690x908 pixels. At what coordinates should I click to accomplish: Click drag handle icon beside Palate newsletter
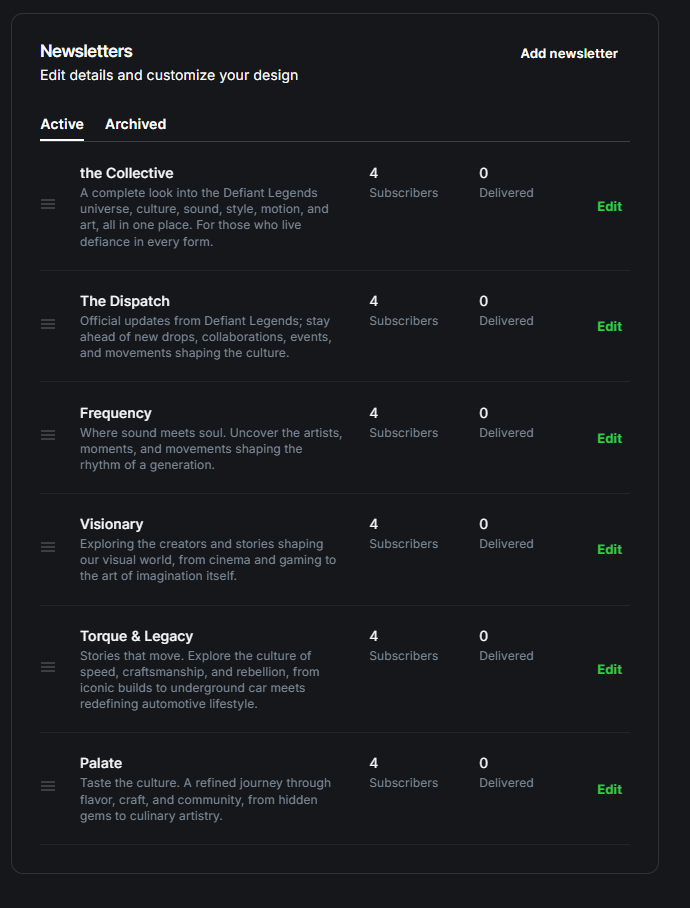tap(48, 786)
